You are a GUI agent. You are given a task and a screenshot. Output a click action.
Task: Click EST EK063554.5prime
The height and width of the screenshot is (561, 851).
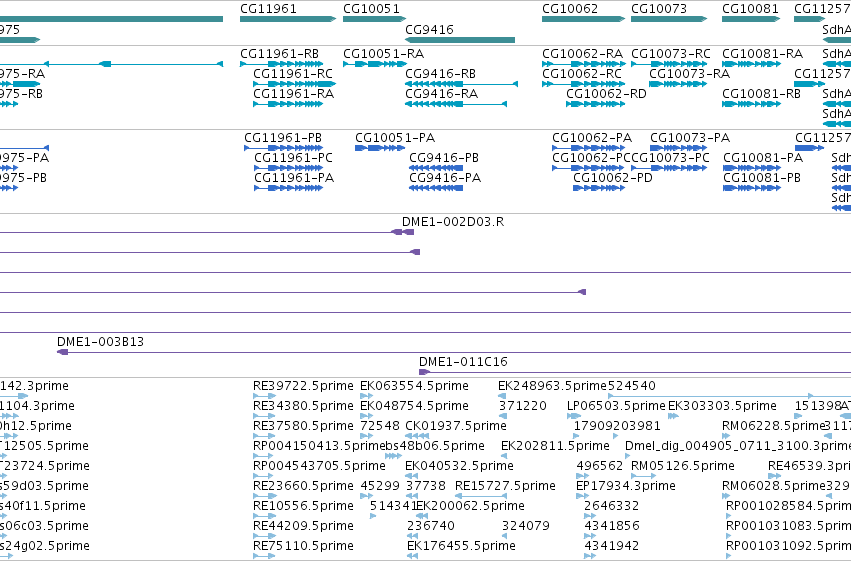[x=414, y=386]
